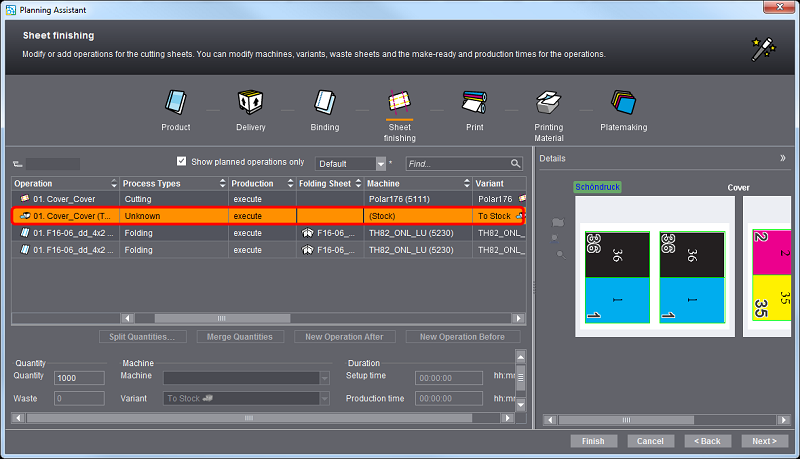This screenshot has height=459, width=800.
Task: Click the magic wand assistant icon
Action: 763,47
